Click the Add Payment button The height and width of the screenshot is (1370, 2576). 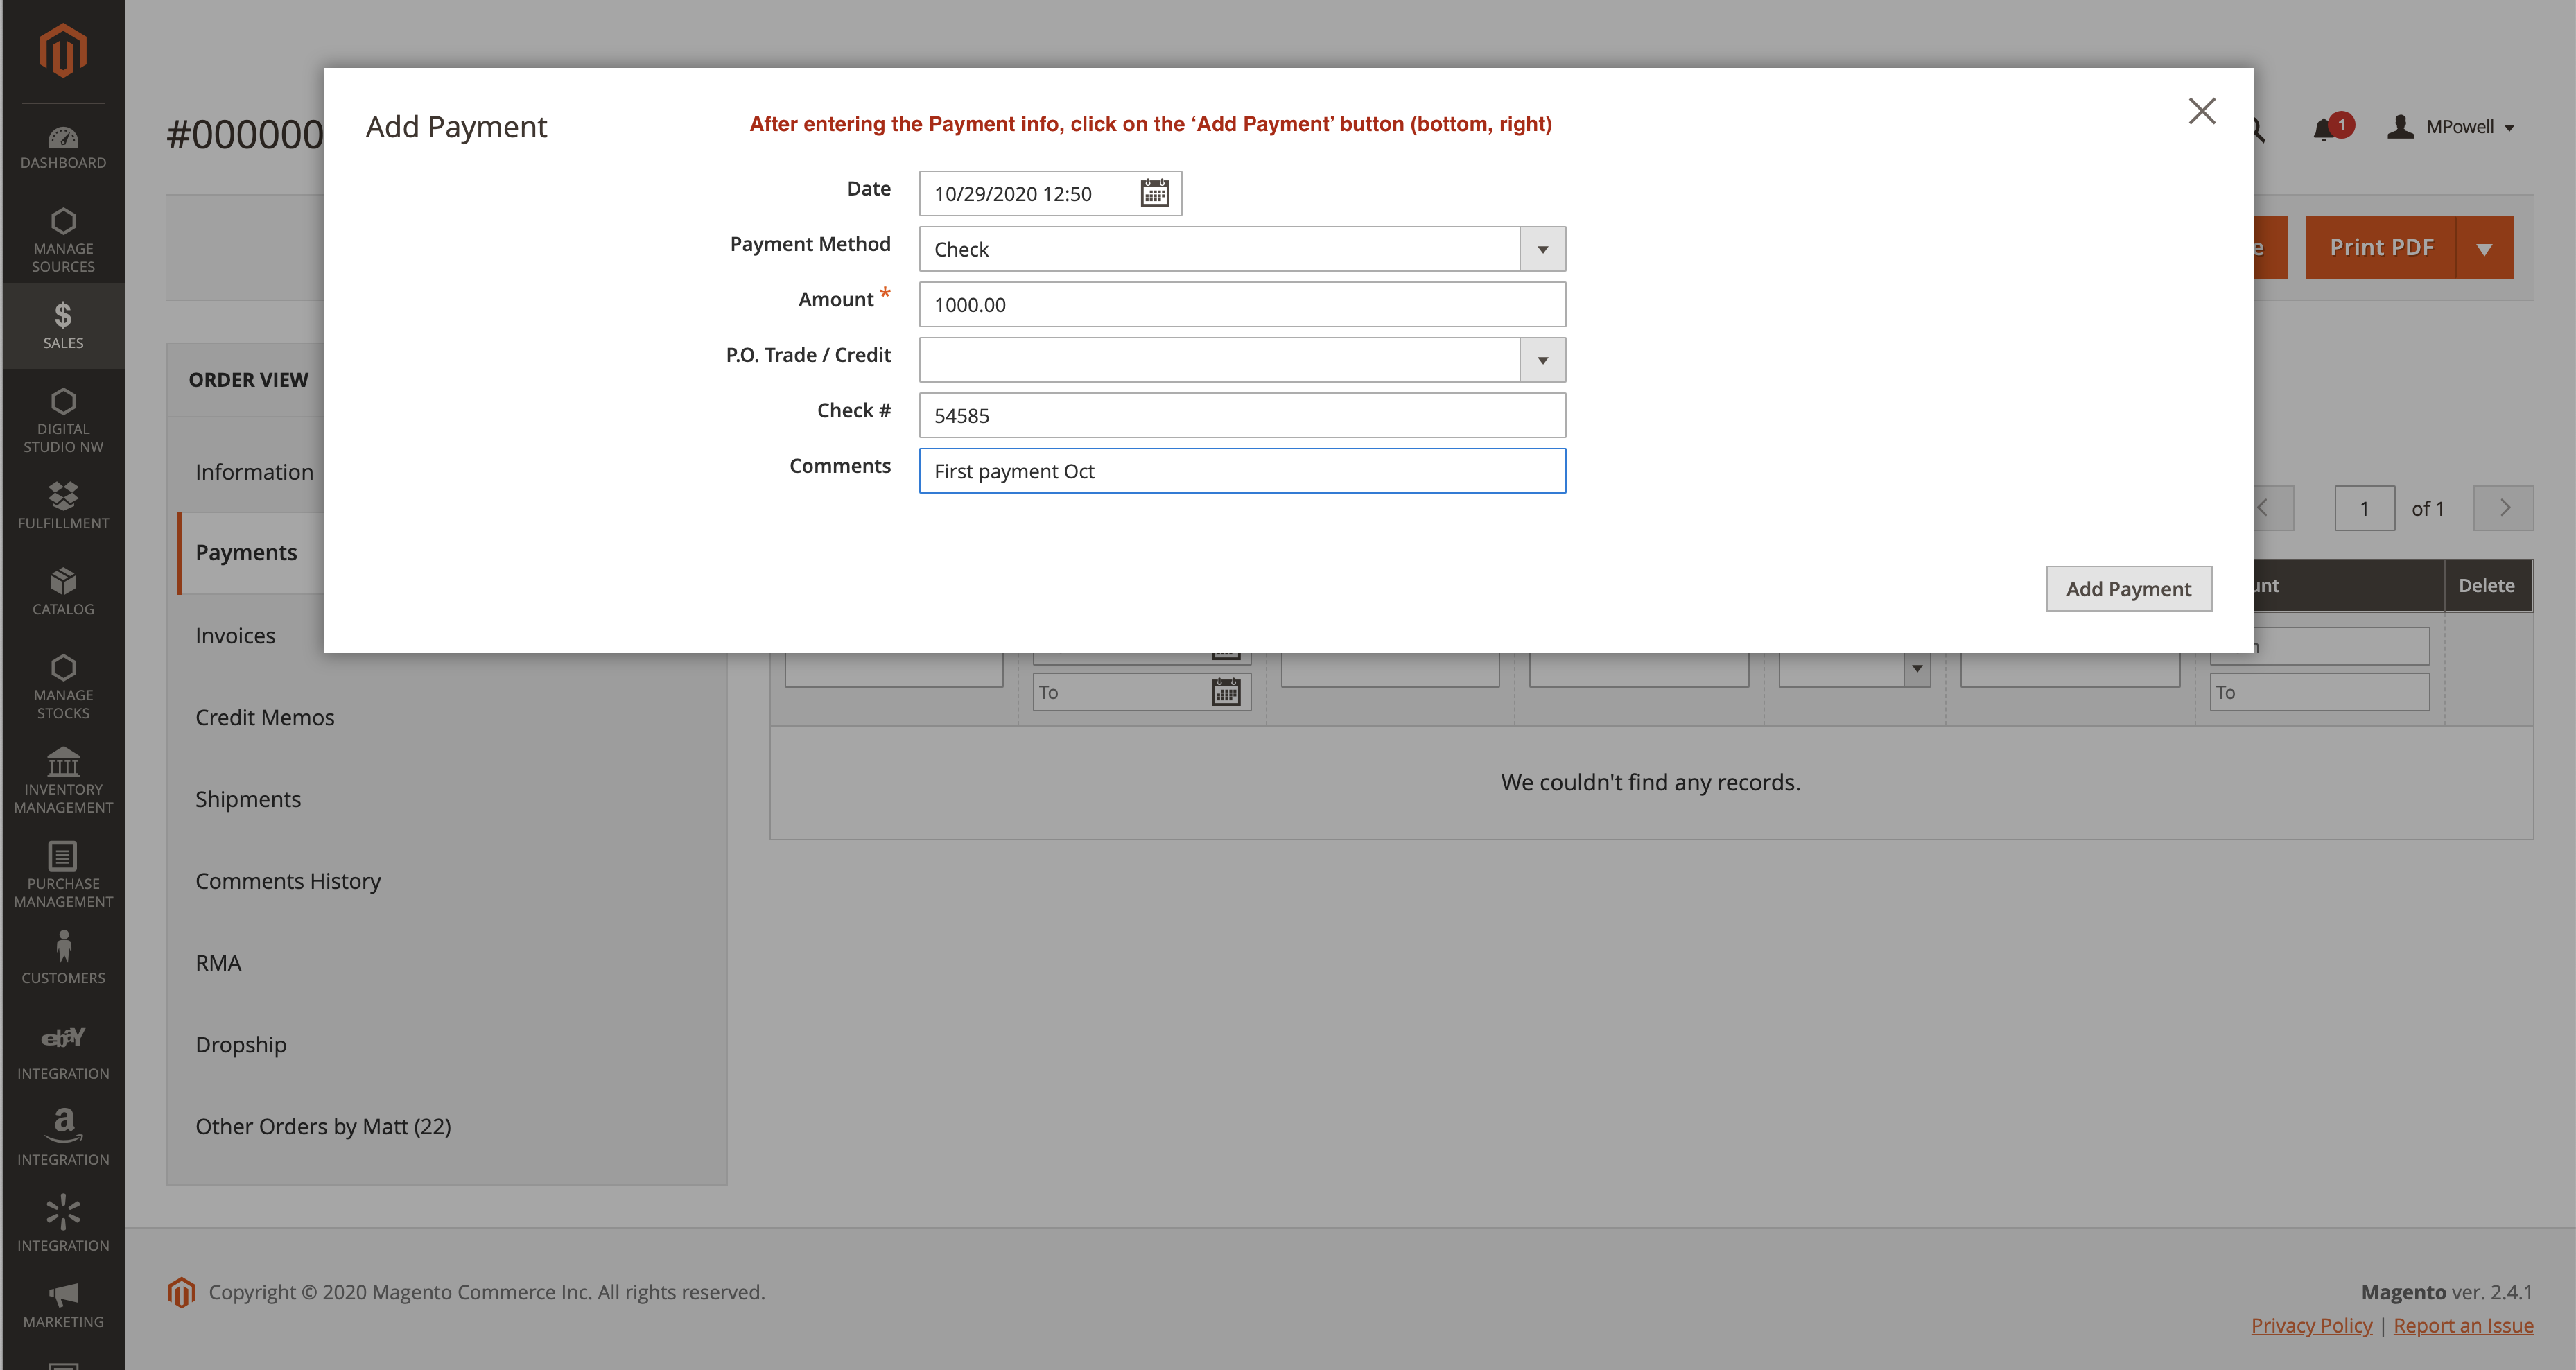click(x=2128, y=589)
